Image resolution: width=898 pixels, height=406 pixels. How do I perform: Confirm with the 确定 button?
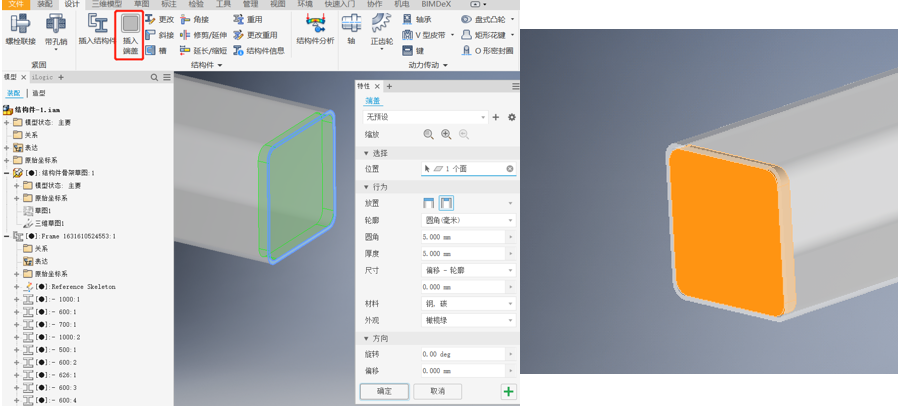[x=384, y=392]
